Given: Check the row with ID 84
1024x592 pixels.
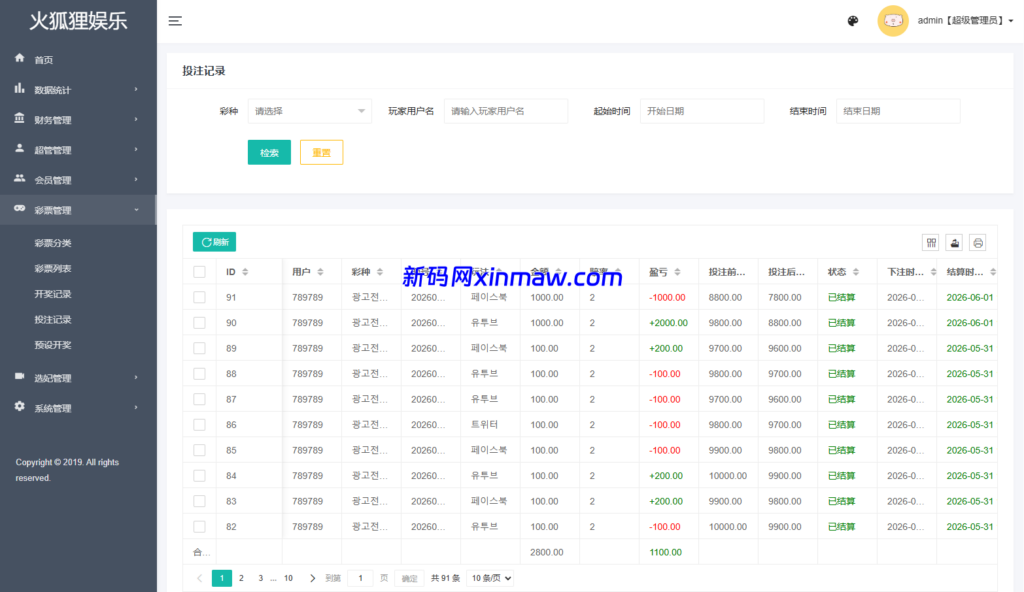Looking at the screenshot, I should click(x=199, y=476).
